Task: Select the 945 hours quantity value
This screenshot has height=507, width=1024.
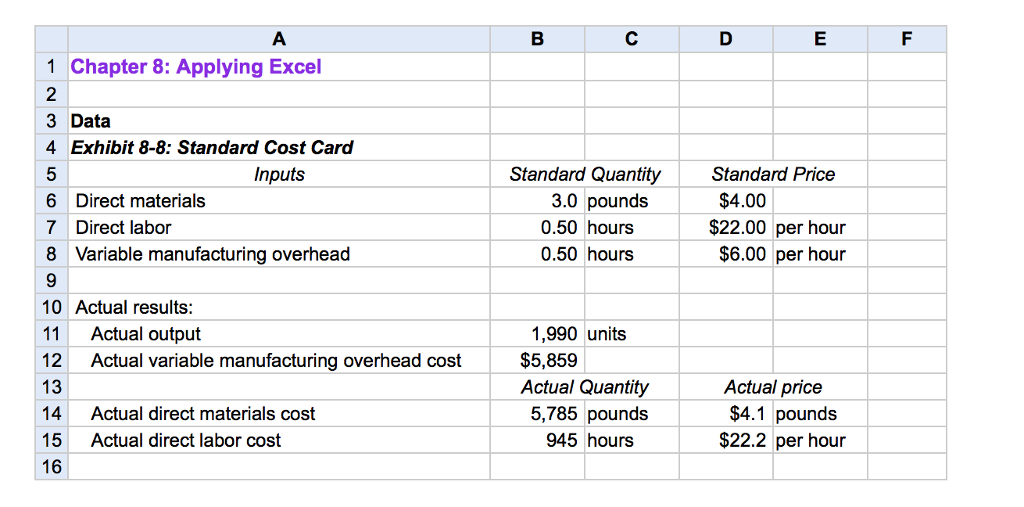Action: [x=537, y=440]
